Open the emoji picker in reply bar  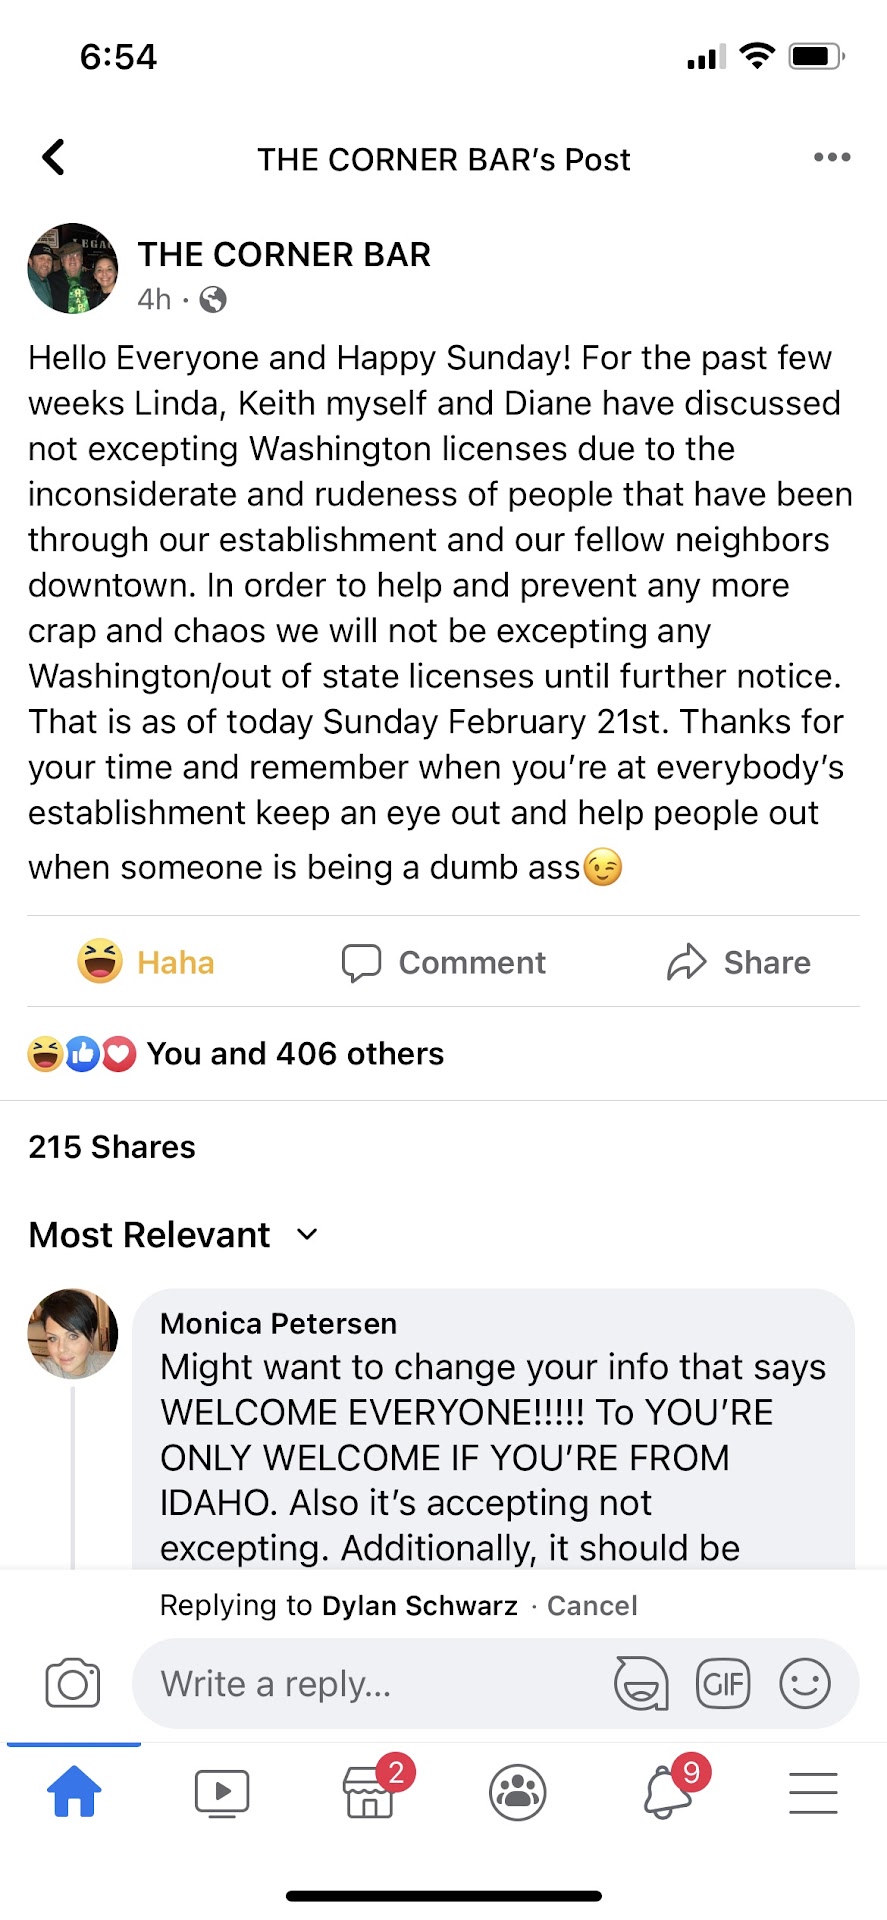point(805,1683)
